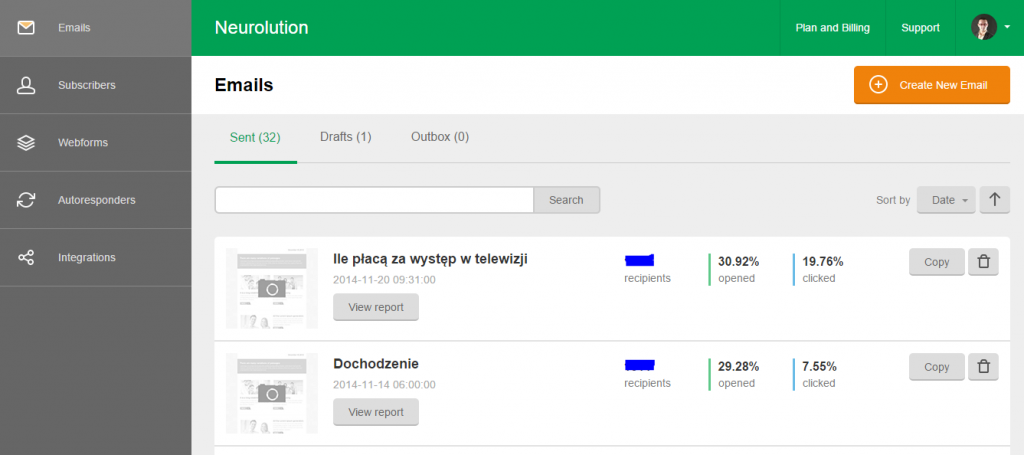Open Webforms via its layers icon
This screenshot has width=1024, height=455.
[x=26, y=142]
